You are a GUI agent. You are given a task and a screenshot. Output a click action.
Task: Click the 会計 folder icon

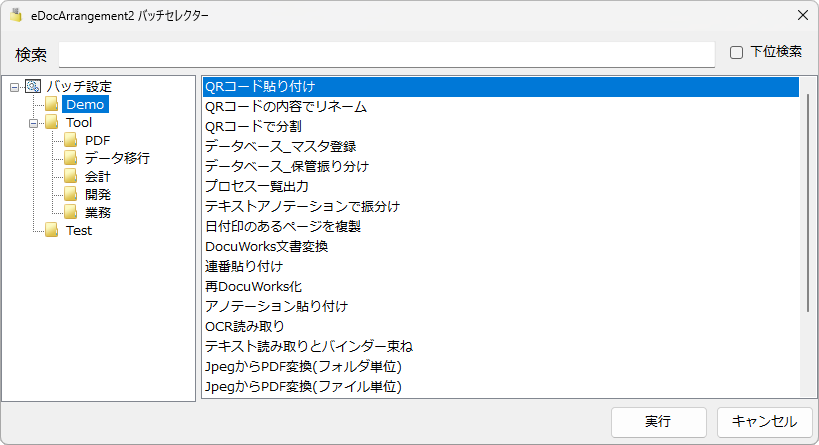tap(71, 176)
